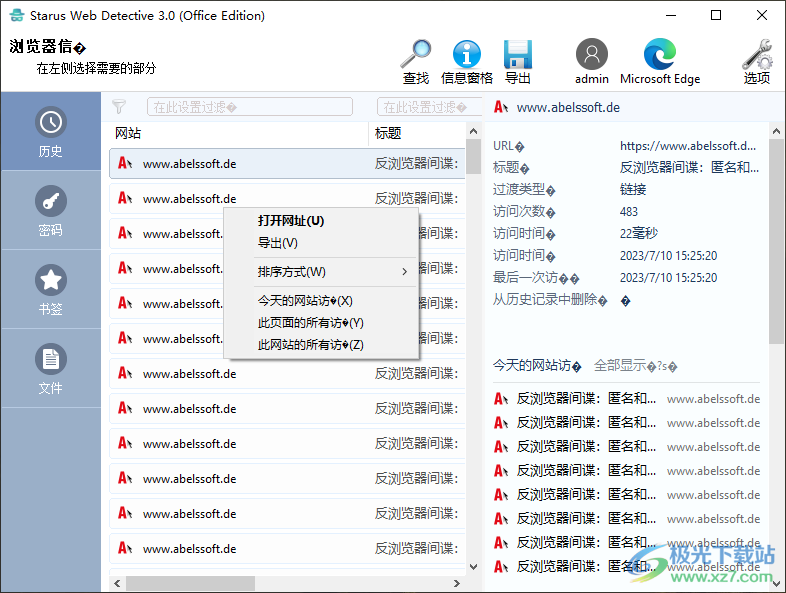Switch to the 历史 history section
The width and height of the screenshot is (786, 593).
[51, 132]
